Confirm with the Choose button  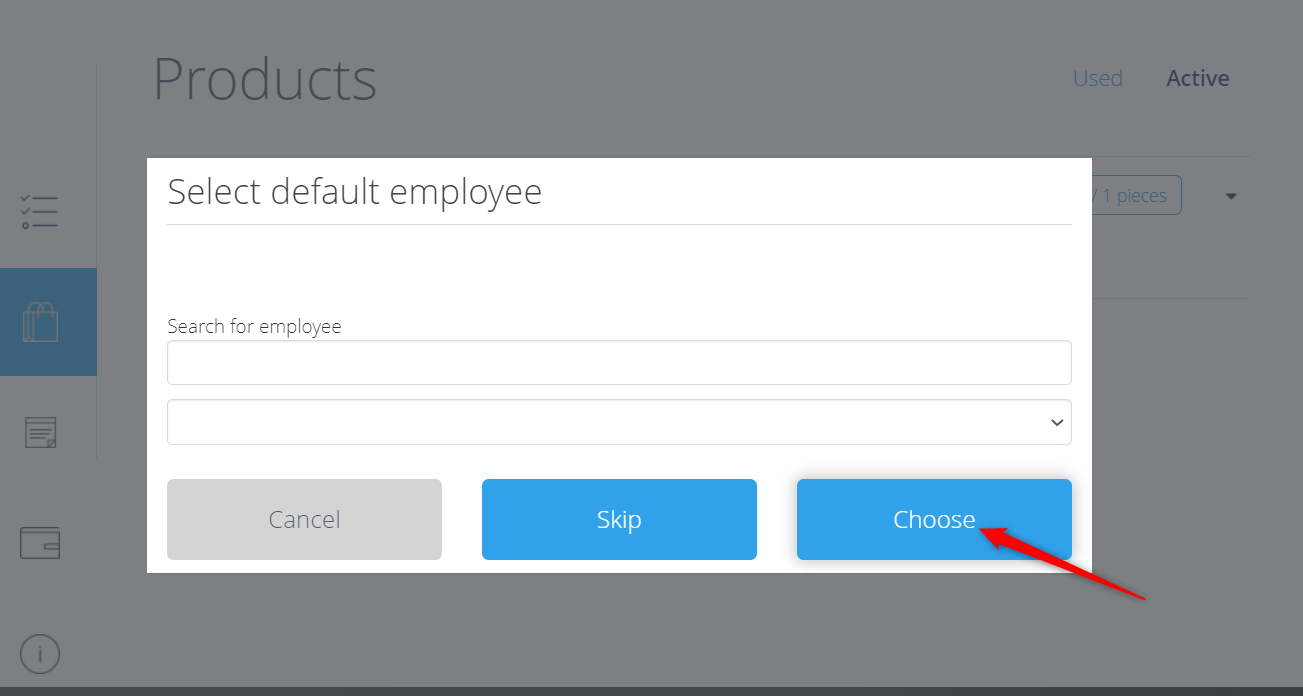pyautogui.click(x=934, y=519)
